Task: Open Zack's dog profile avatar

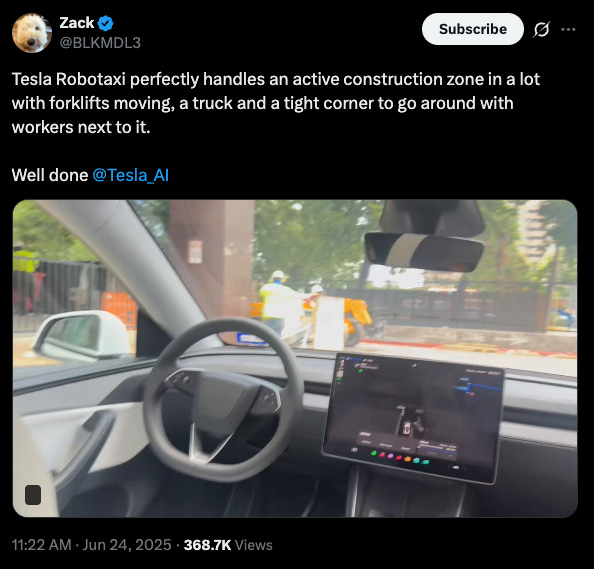Action: 32,33
